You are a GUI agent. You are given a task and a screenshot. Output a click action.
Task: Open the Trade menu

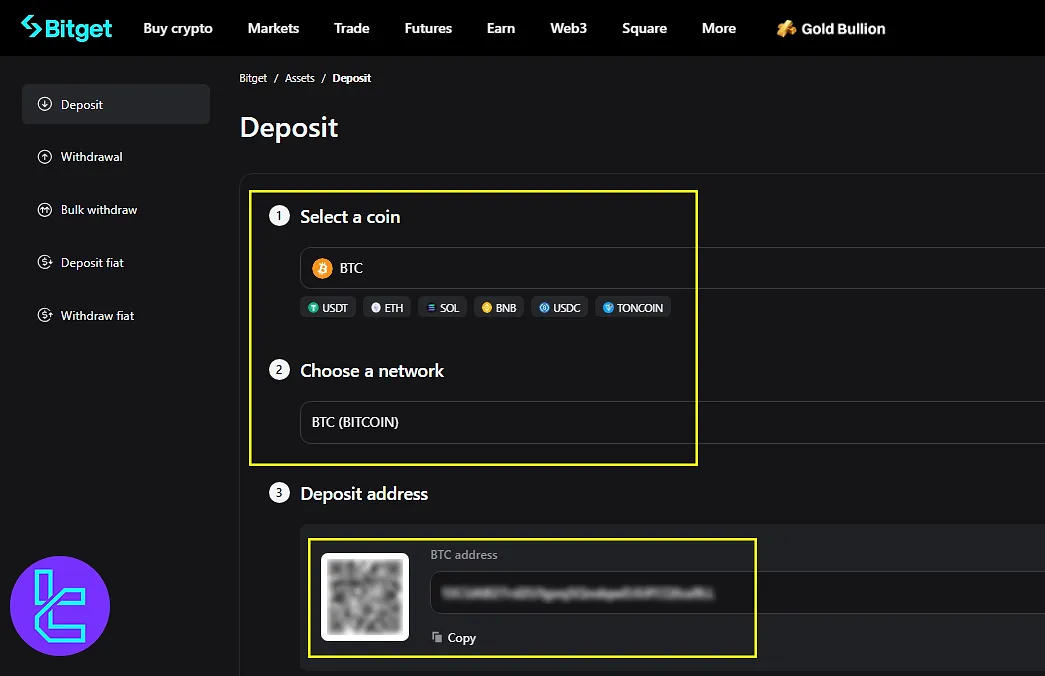352,29
